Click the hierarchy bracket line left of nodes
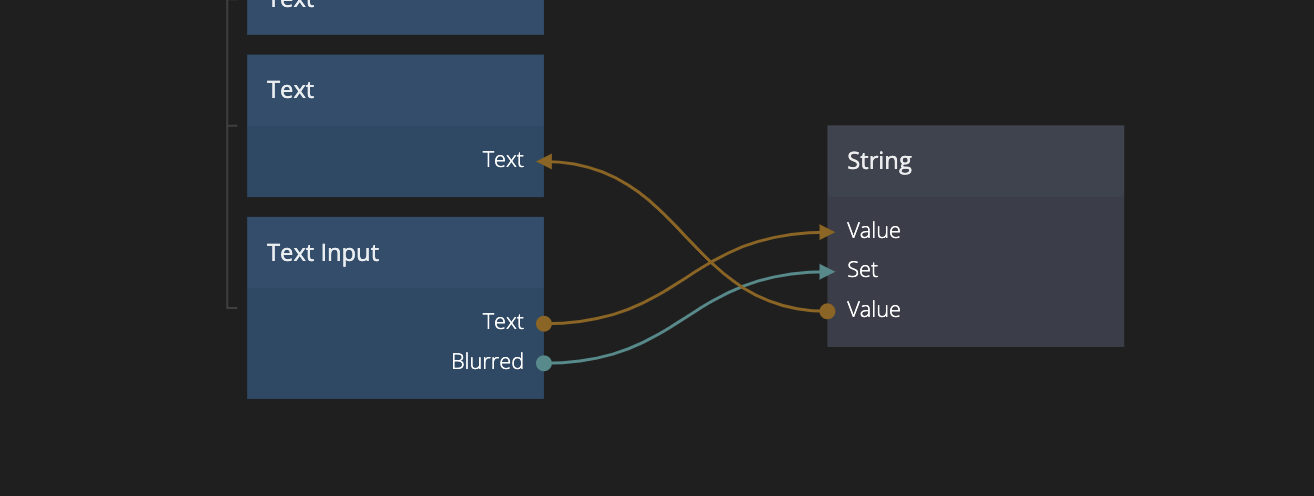The height and width of the screenshot is (496, 1314). (229, 200)
